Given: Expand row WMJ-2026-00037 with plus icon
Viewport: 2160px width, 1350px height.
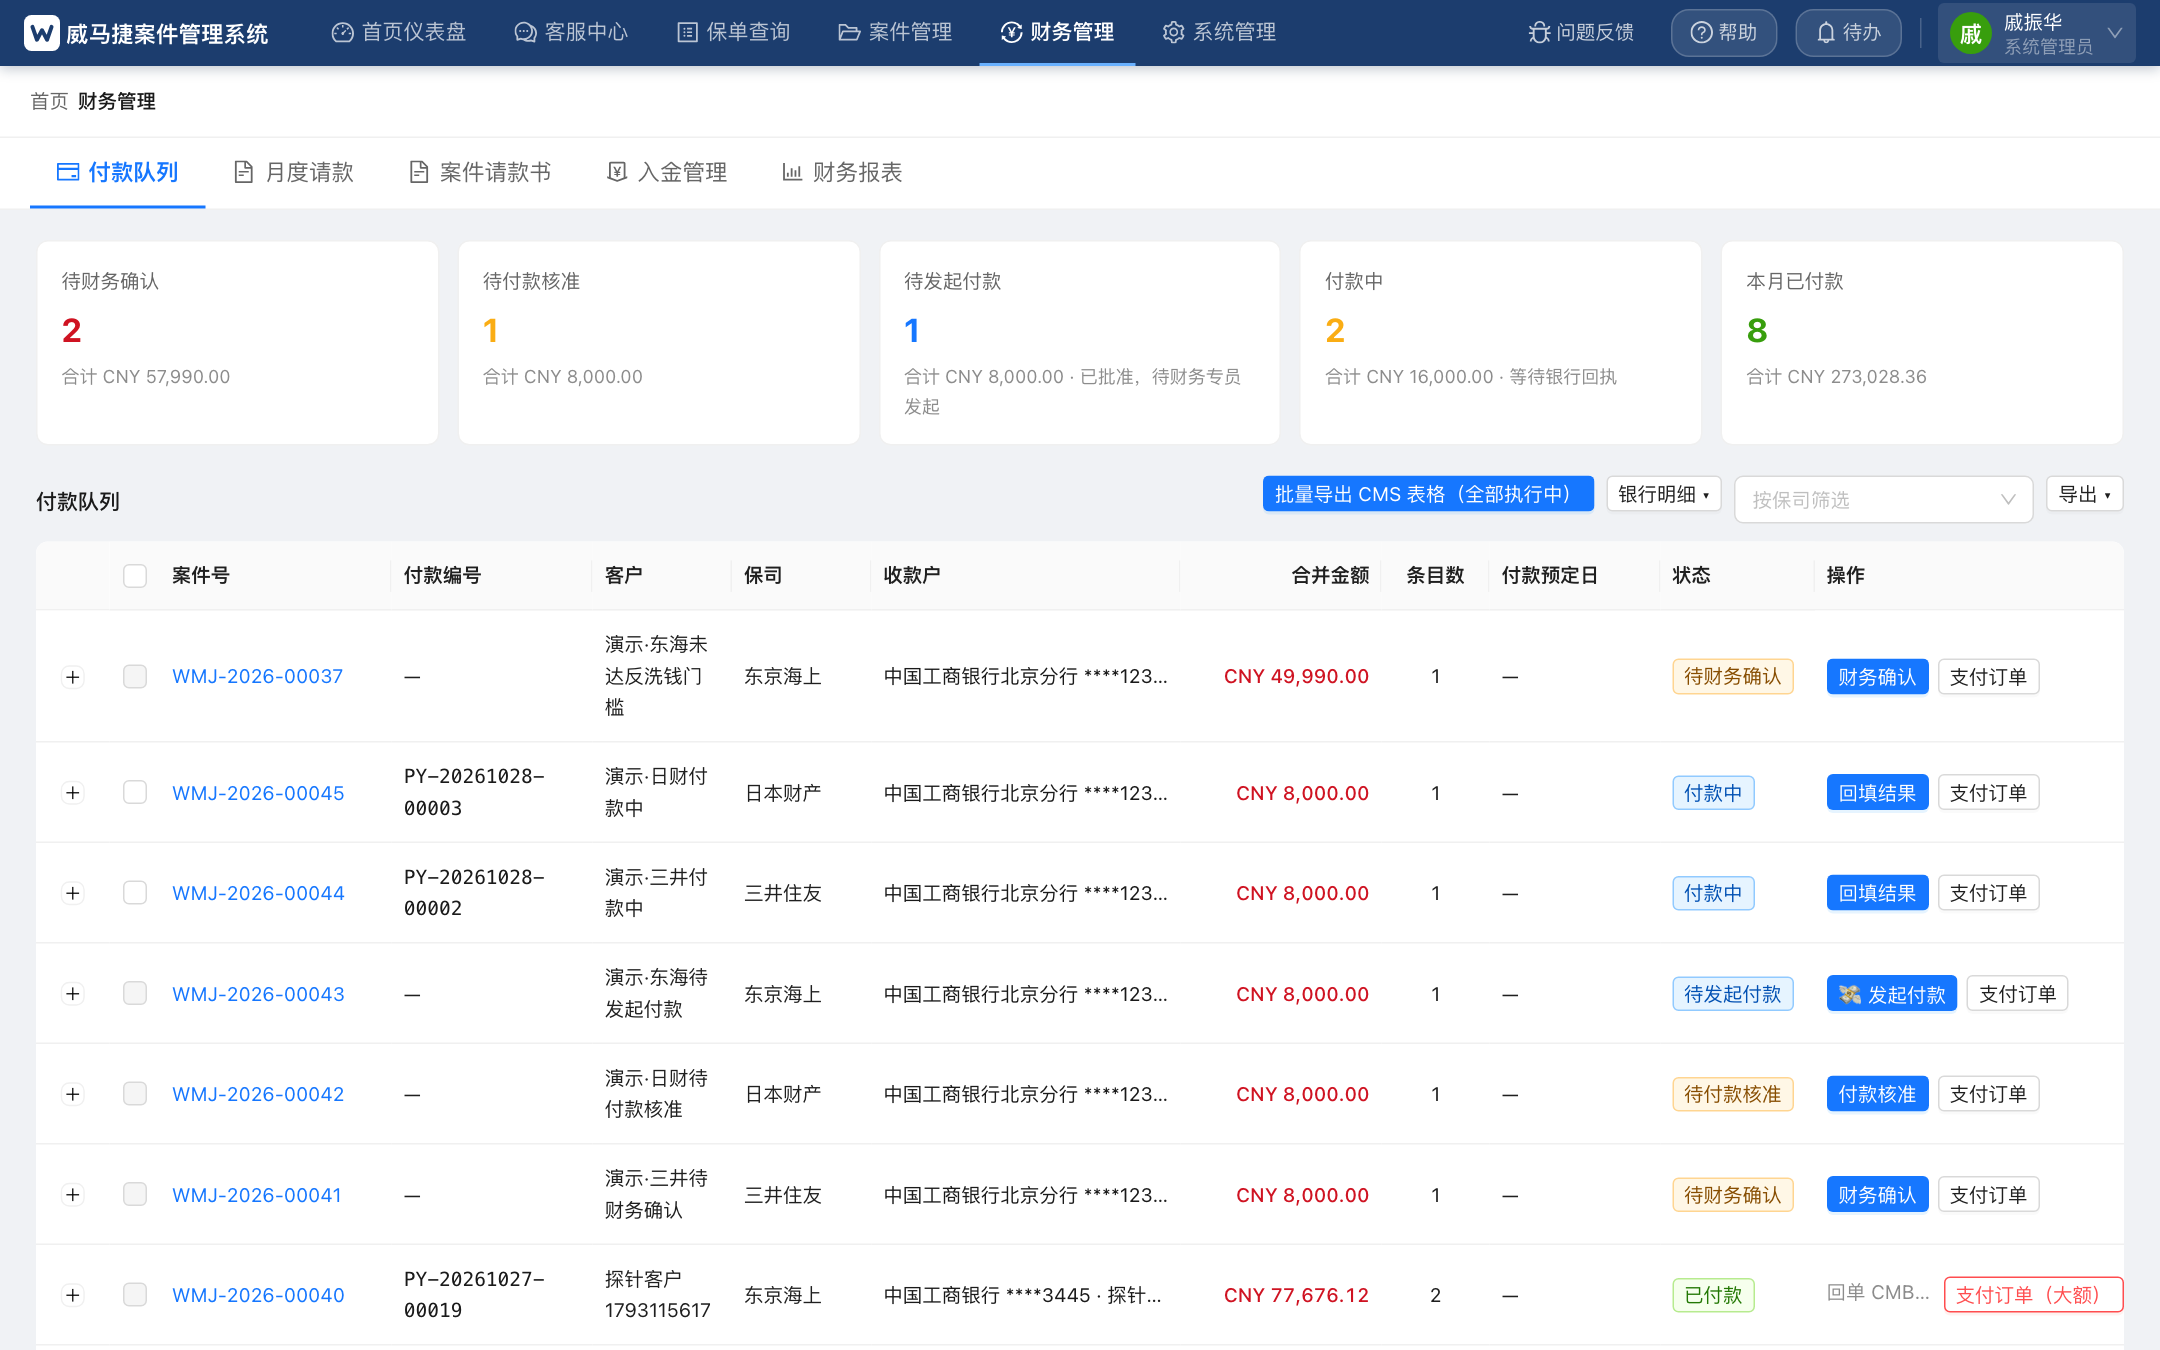Looking at the screenshot, I should (x=73, y=677).
